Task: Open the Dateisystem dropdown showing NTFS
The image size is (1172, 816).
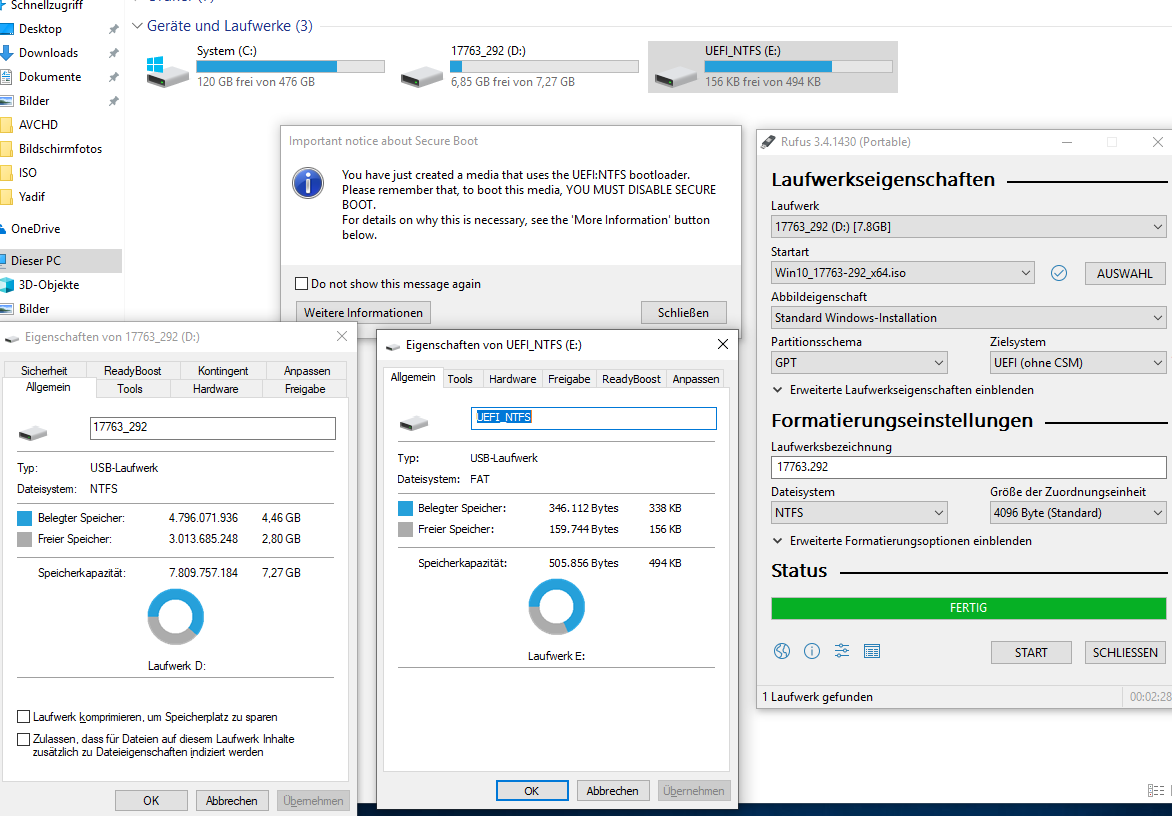Action: [x=858, y=512]
